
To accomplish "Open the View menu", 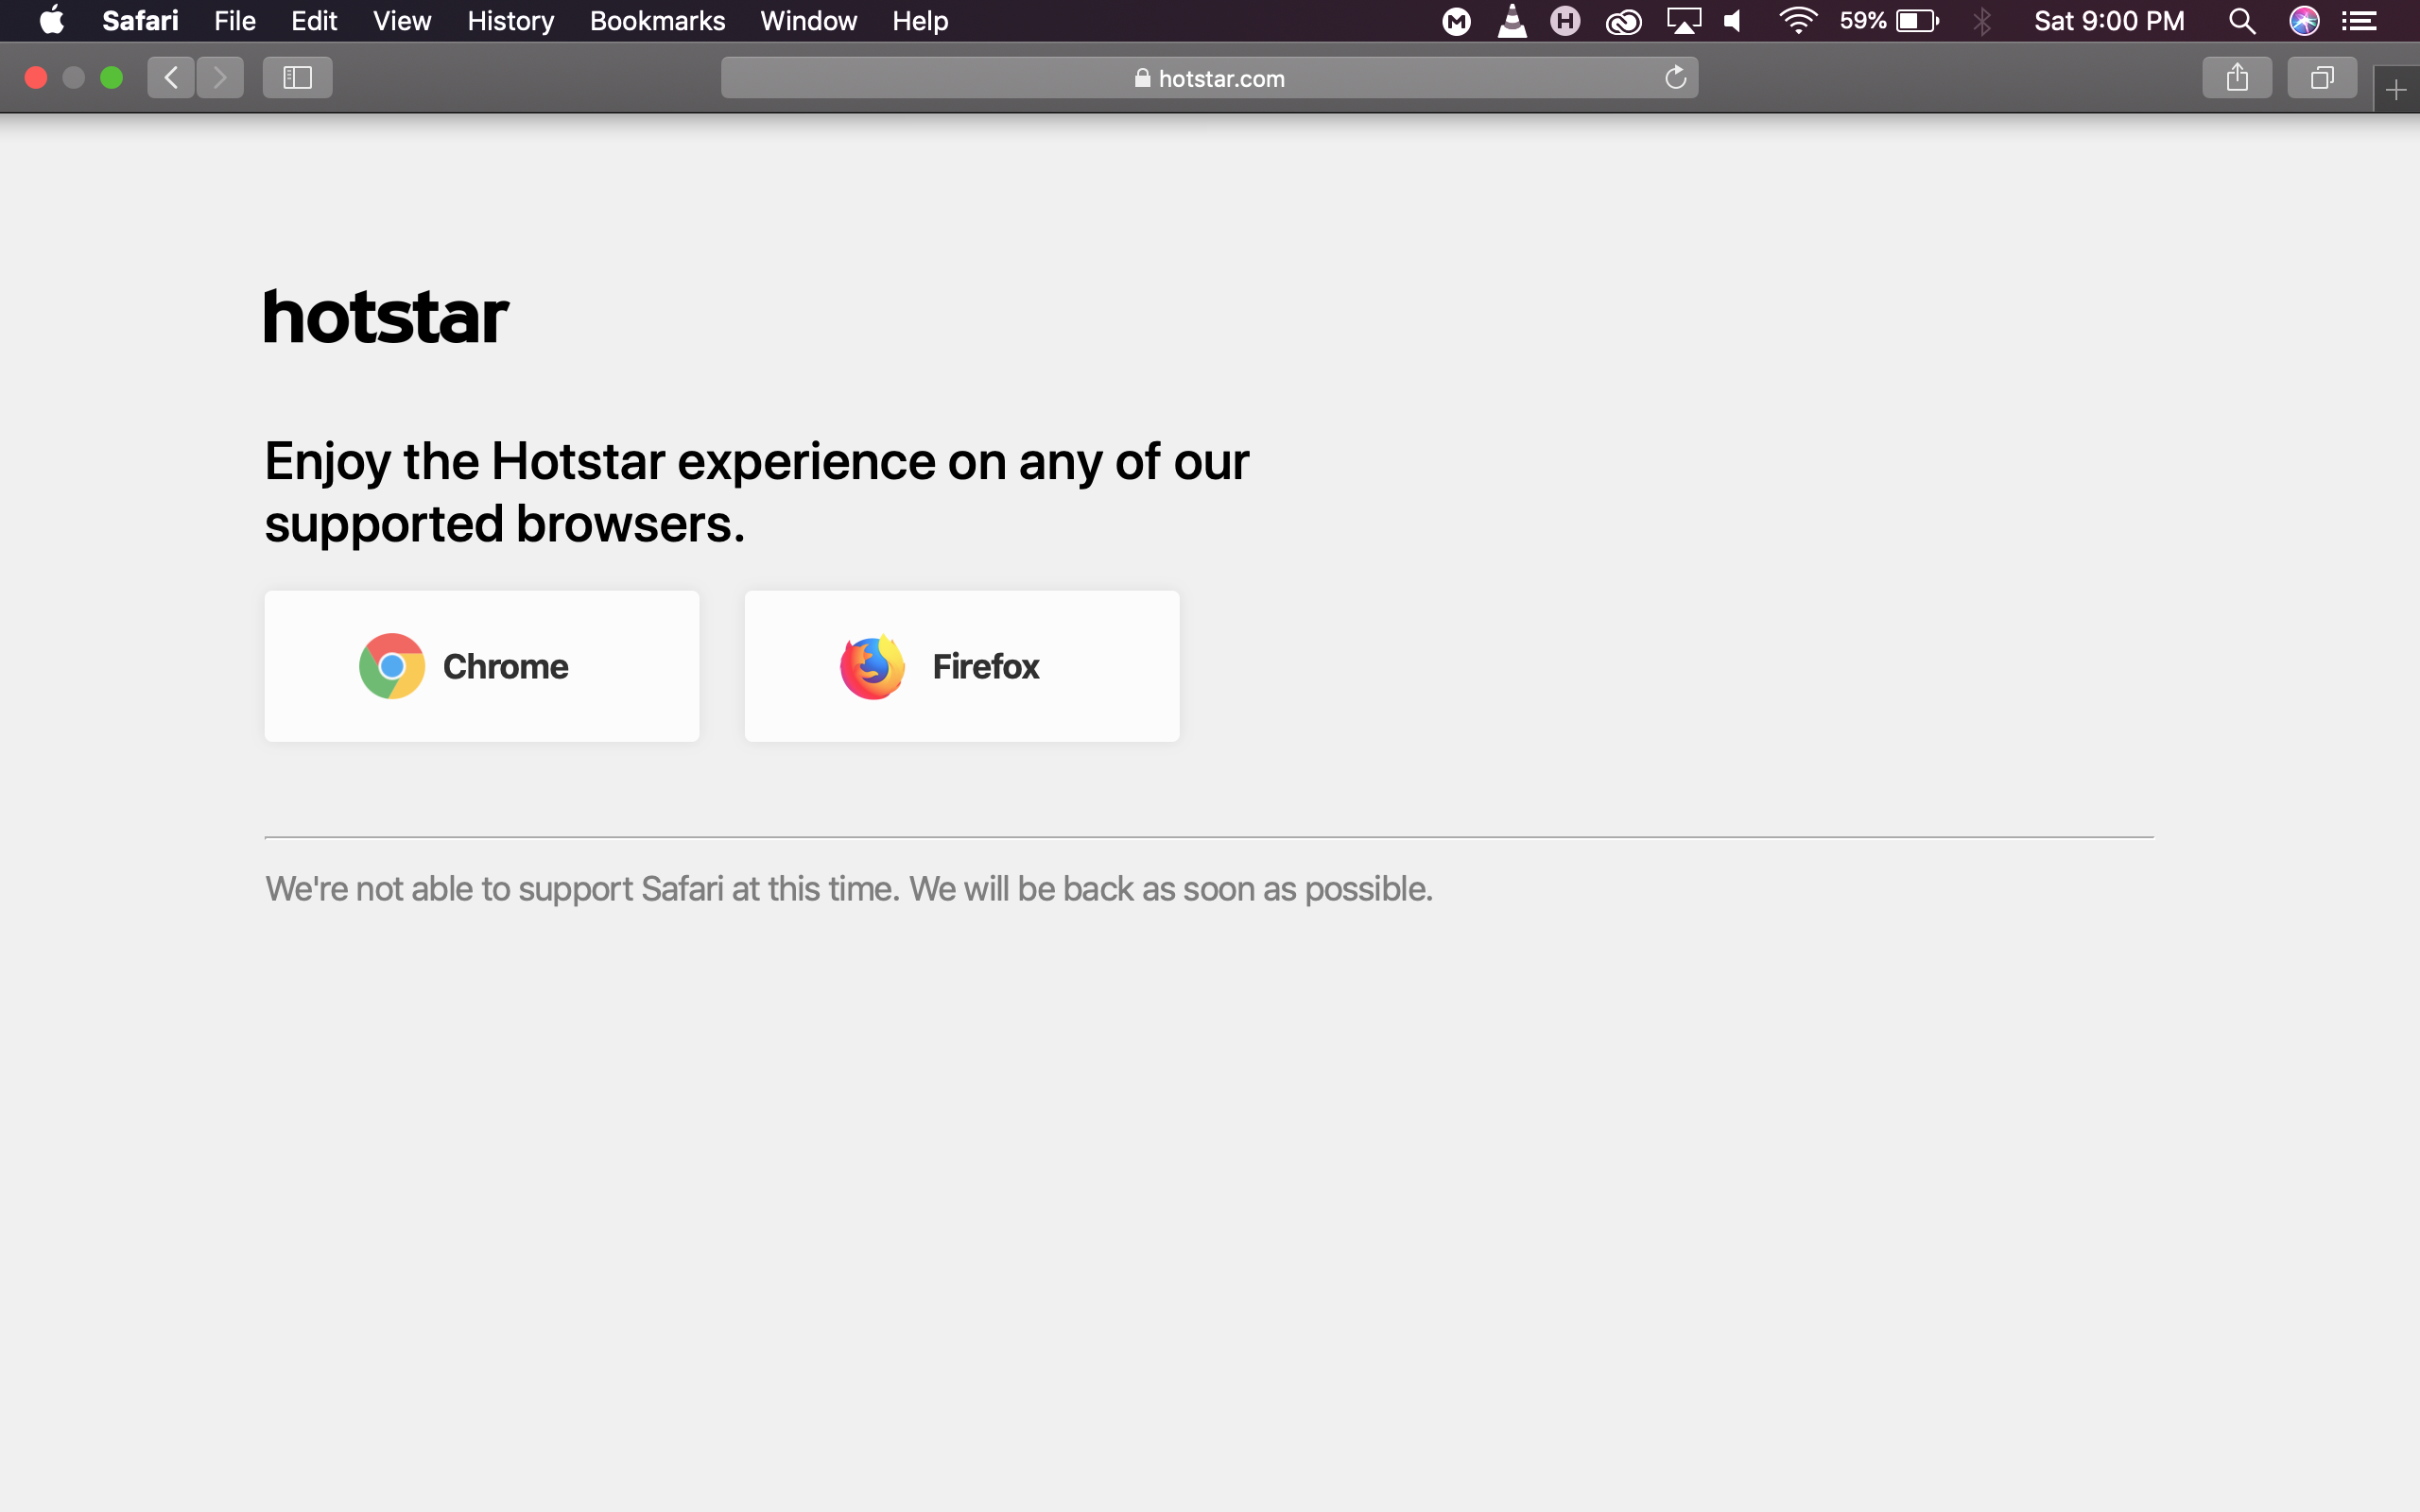I will click(402, 21).
